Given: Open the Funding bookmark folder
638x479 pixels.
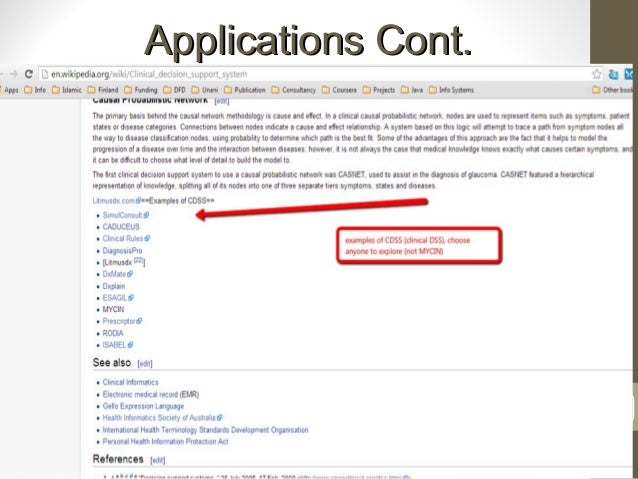Looking at the screenshot, I should [x=141, y=90].
